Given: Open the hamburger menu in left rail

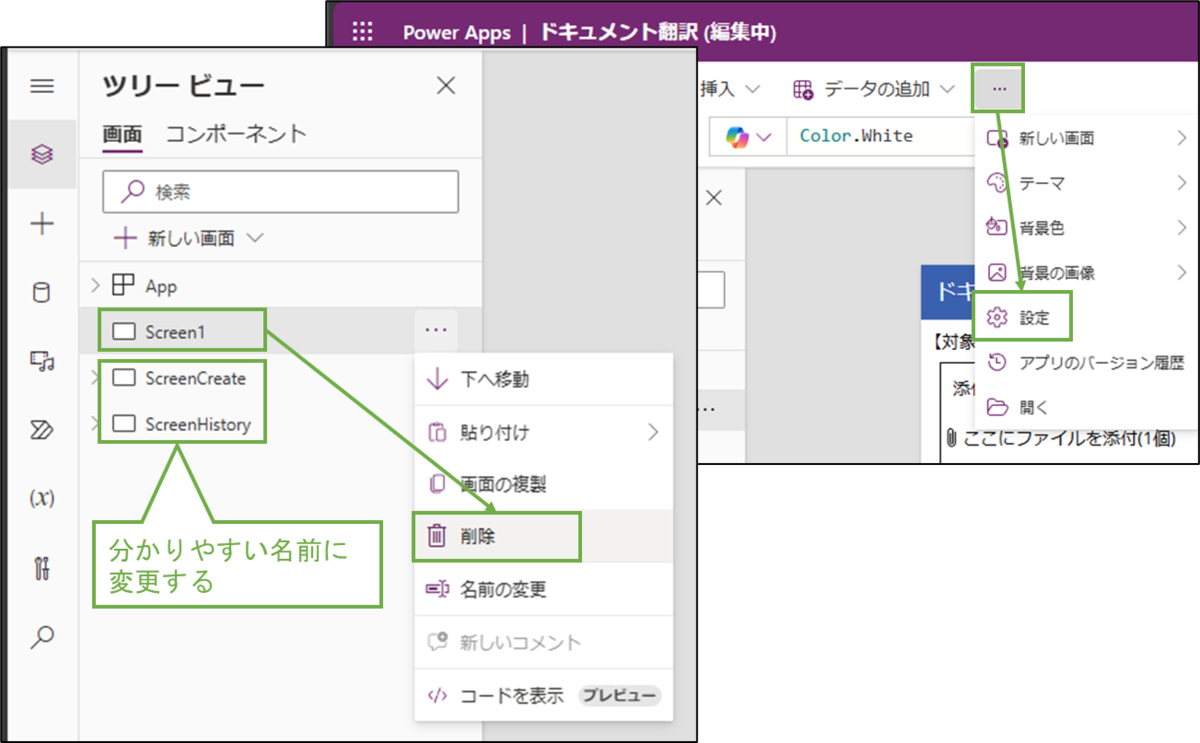Looking at the screenshot, I should coord(42,86).
